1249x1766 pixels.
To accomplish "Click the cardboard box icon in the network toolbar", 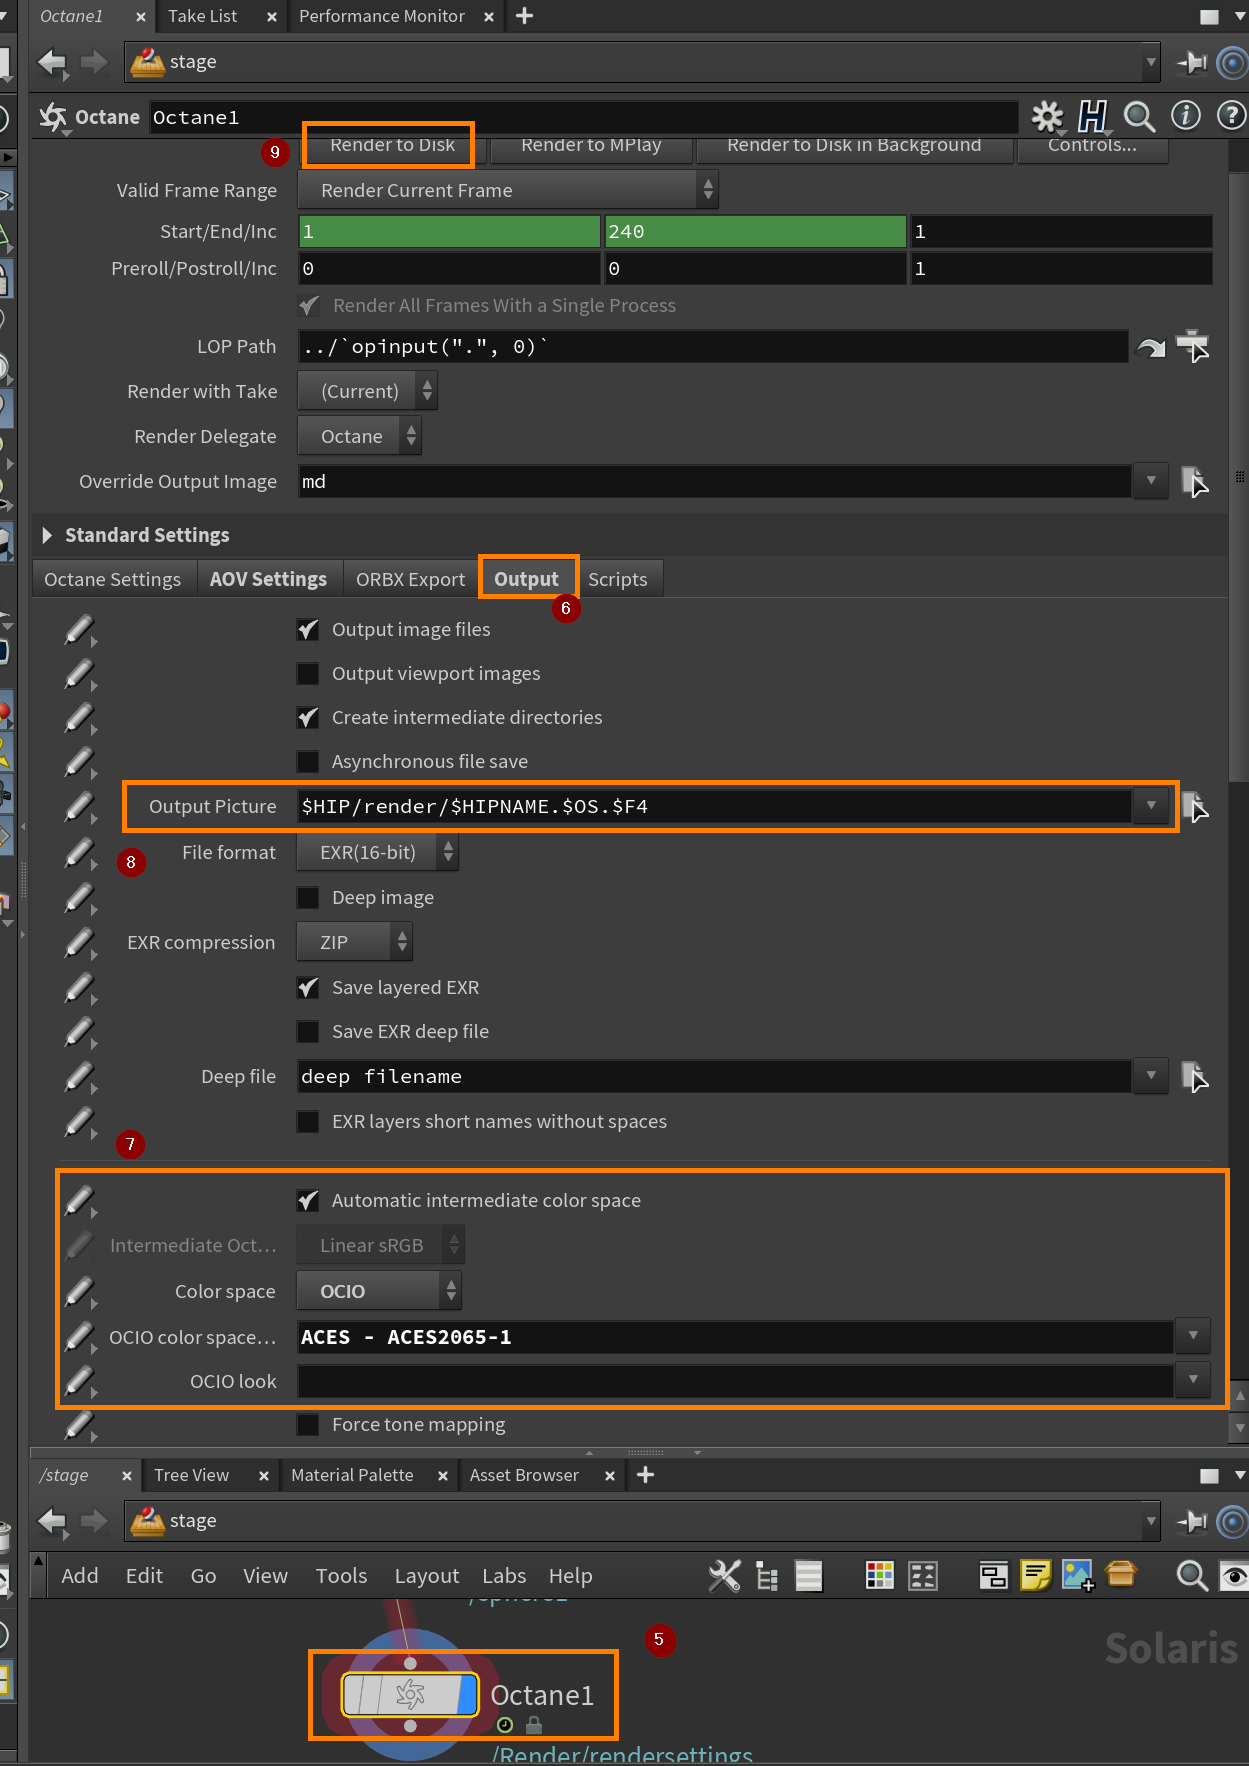I will tap(1121, 1574).
